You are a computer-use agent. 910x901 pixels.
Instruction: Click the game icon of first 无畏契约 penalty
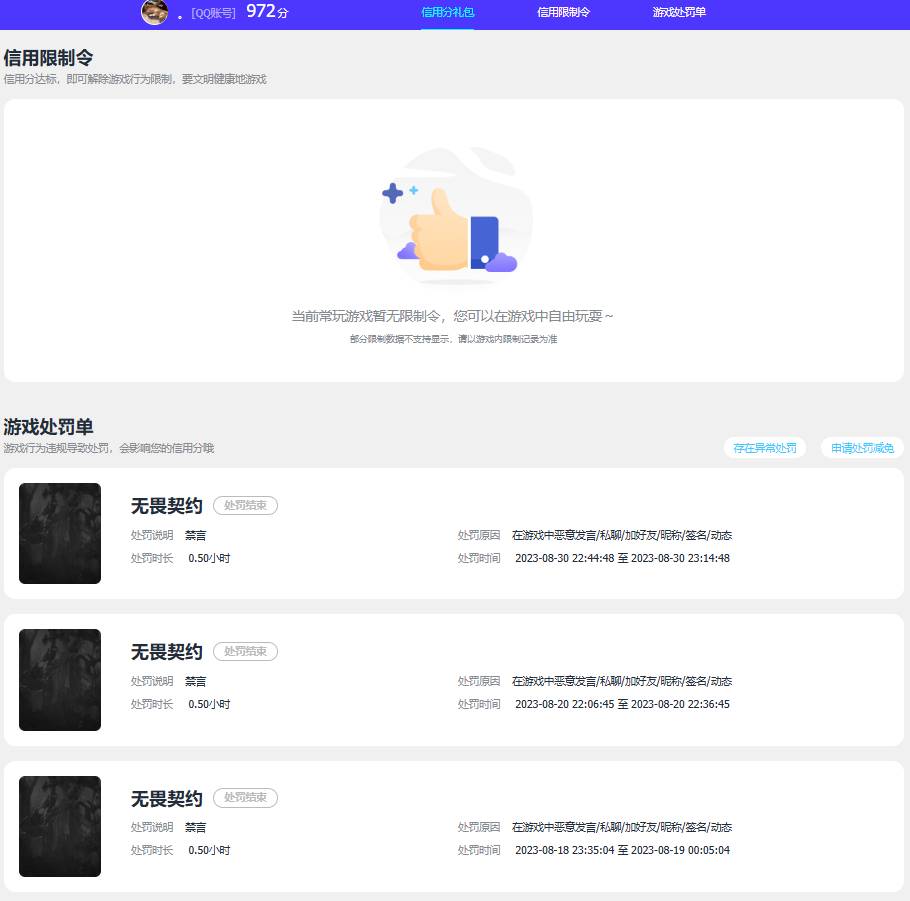59,533
